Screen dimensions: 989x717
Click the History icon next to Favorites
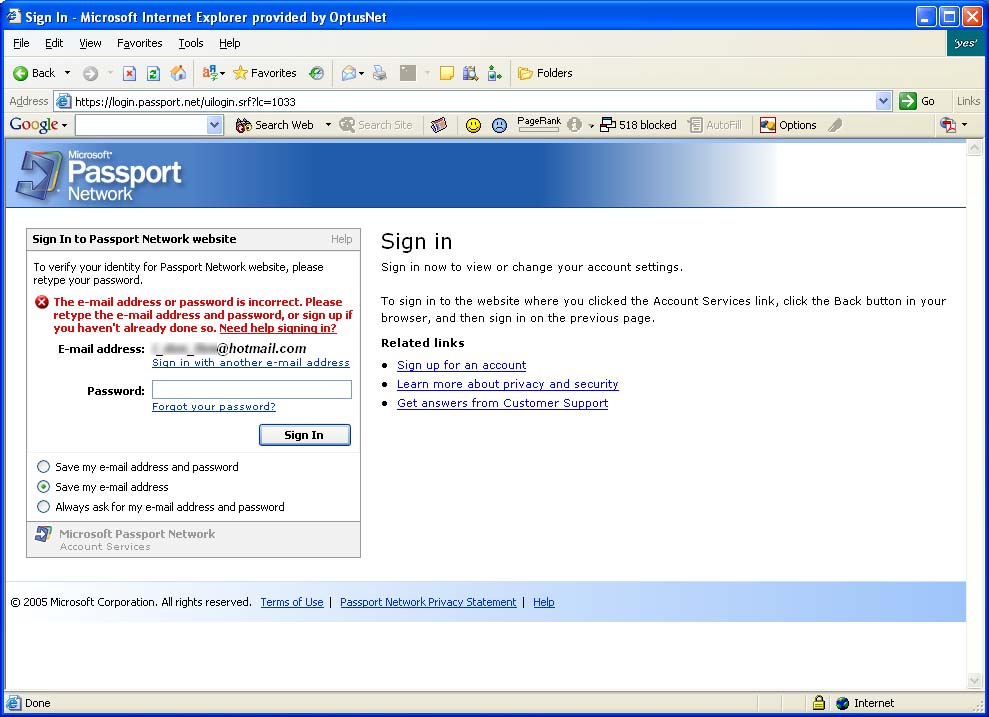point(316,73)
